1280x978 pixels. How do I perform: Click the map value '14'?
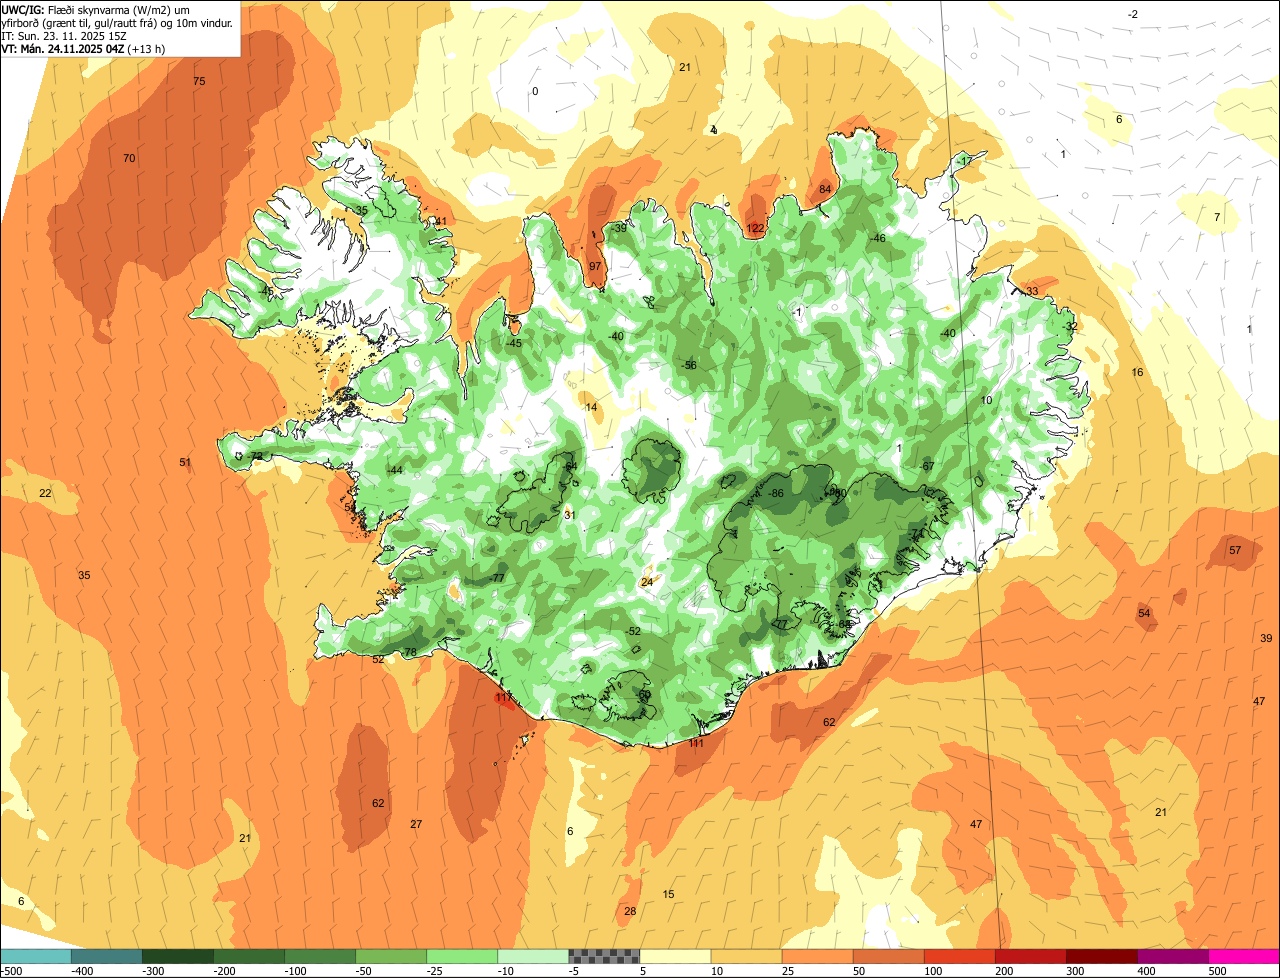pyautogui.click(x=591, y=407)
